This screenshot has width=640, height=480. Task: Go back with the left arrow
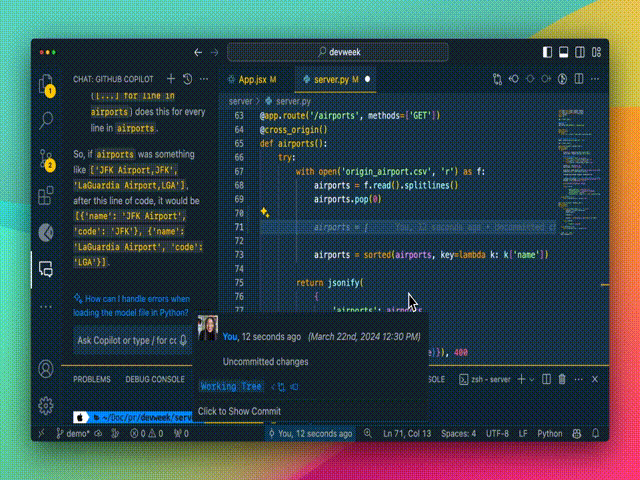tap(198, 52)
